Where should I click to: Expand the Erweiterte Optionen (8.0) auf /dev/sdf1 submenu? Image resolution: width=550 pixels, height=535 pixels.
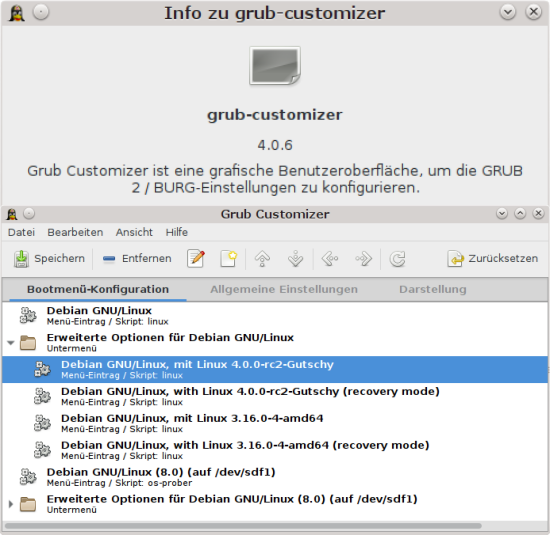(11, 504)
